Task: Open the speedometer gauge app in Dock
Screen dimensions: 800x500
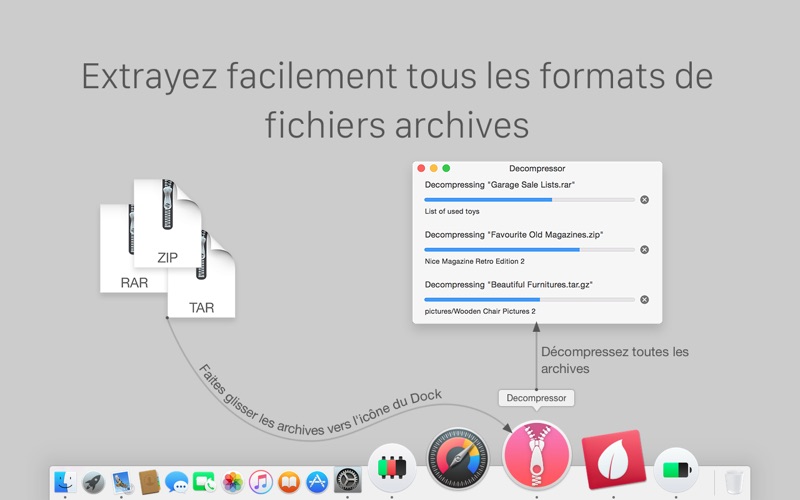Action: click(458, 459)
